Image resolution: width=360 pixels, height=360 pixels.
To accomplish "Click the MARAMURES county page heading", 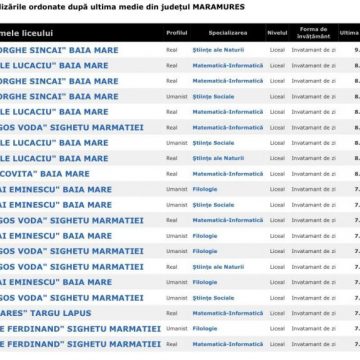I will coord(122,7).
